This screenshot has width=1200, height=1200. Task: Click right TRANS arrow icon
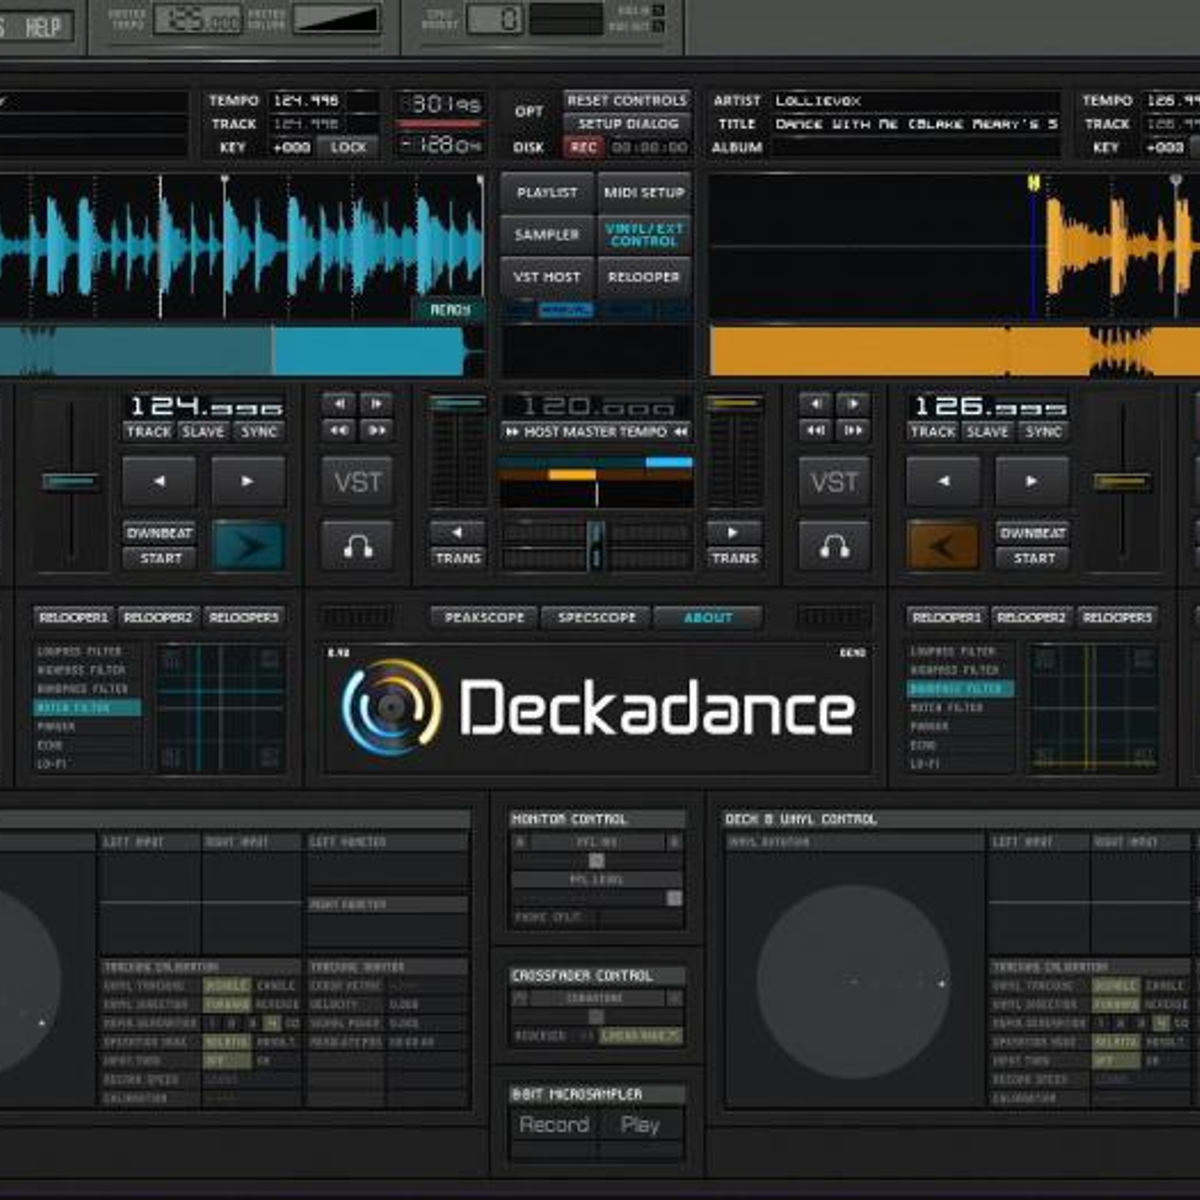point(733,533)
